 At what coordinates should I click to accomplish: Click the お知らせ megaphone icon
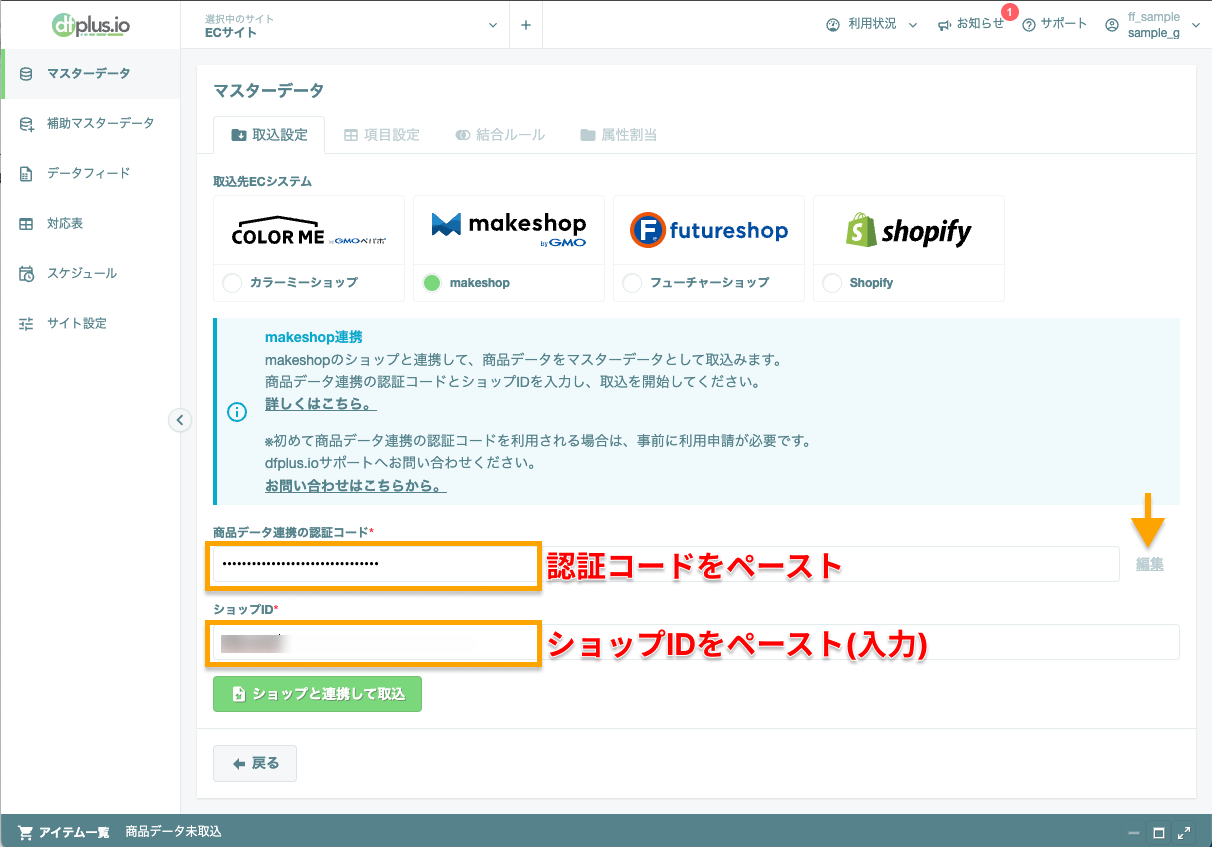(x=944, y=25)
